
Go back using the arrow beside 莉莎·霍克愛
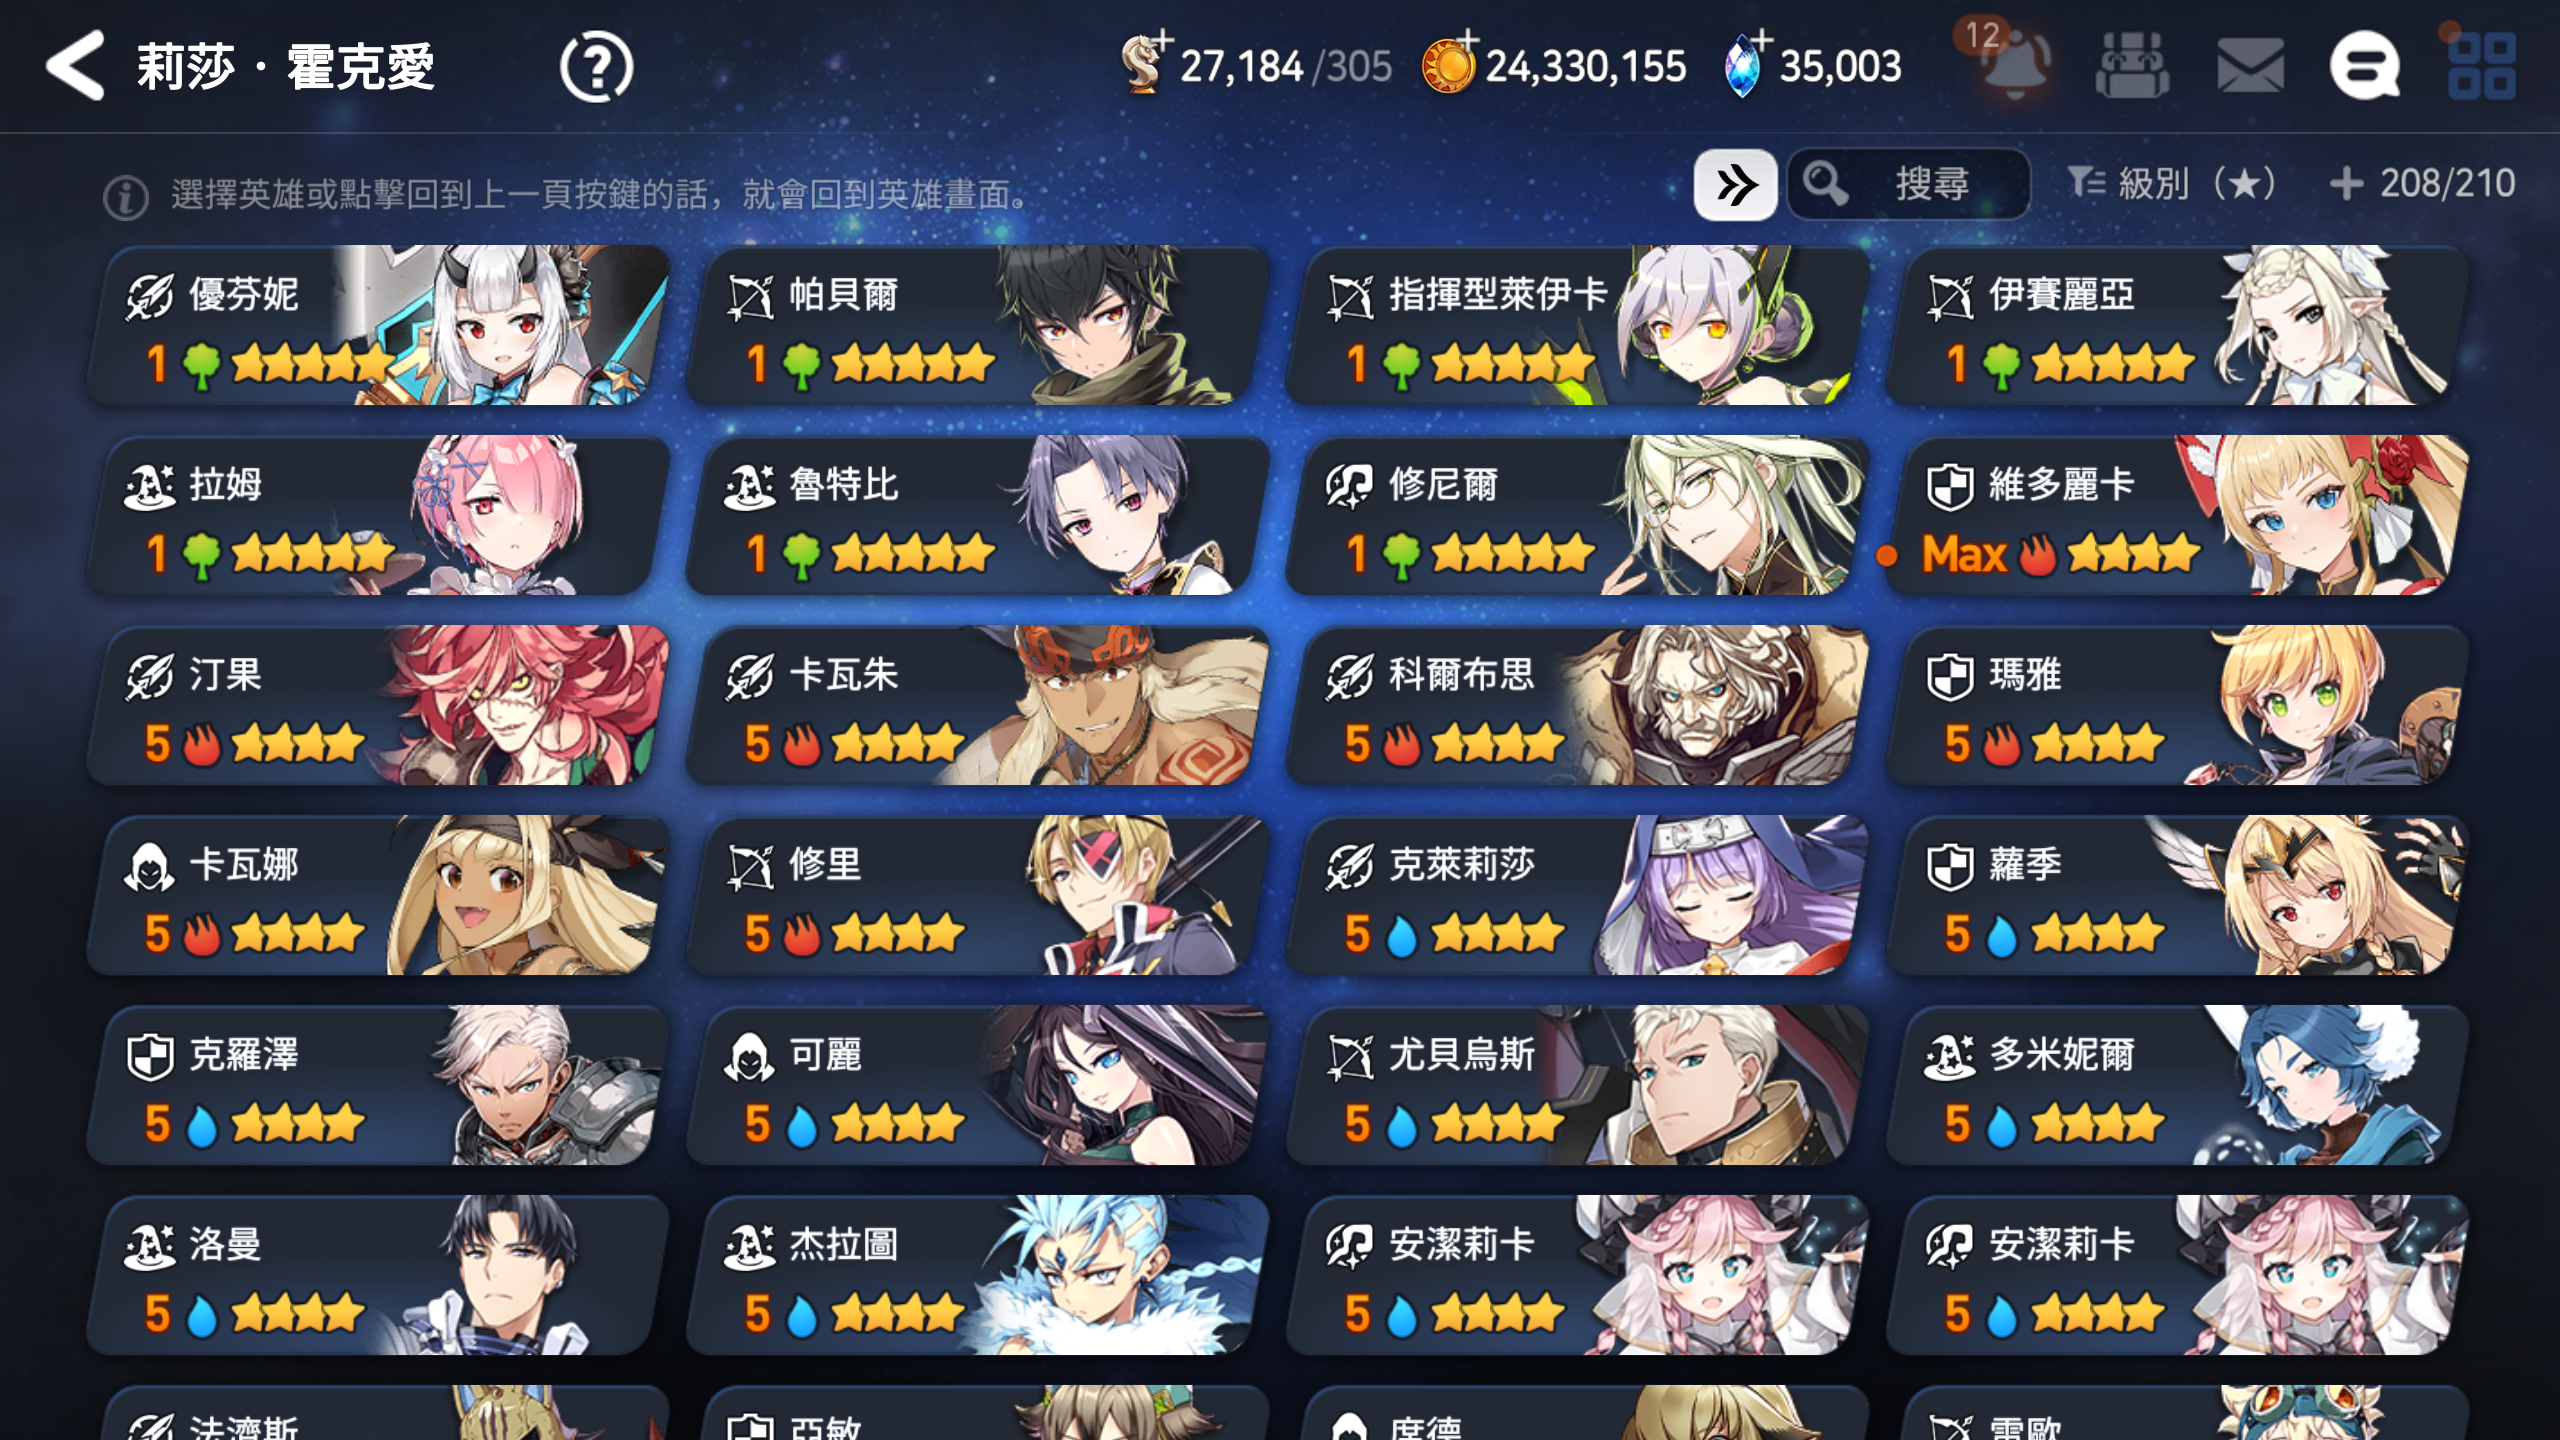(75, 66)
